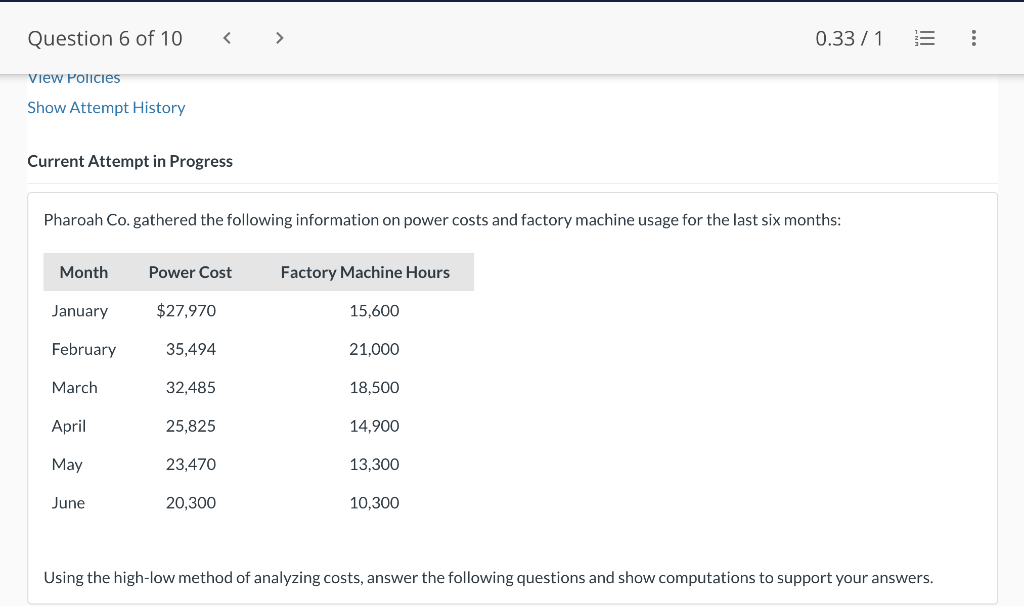Go to the next question arrow
1024x606 pixels.
pos(280,38)
